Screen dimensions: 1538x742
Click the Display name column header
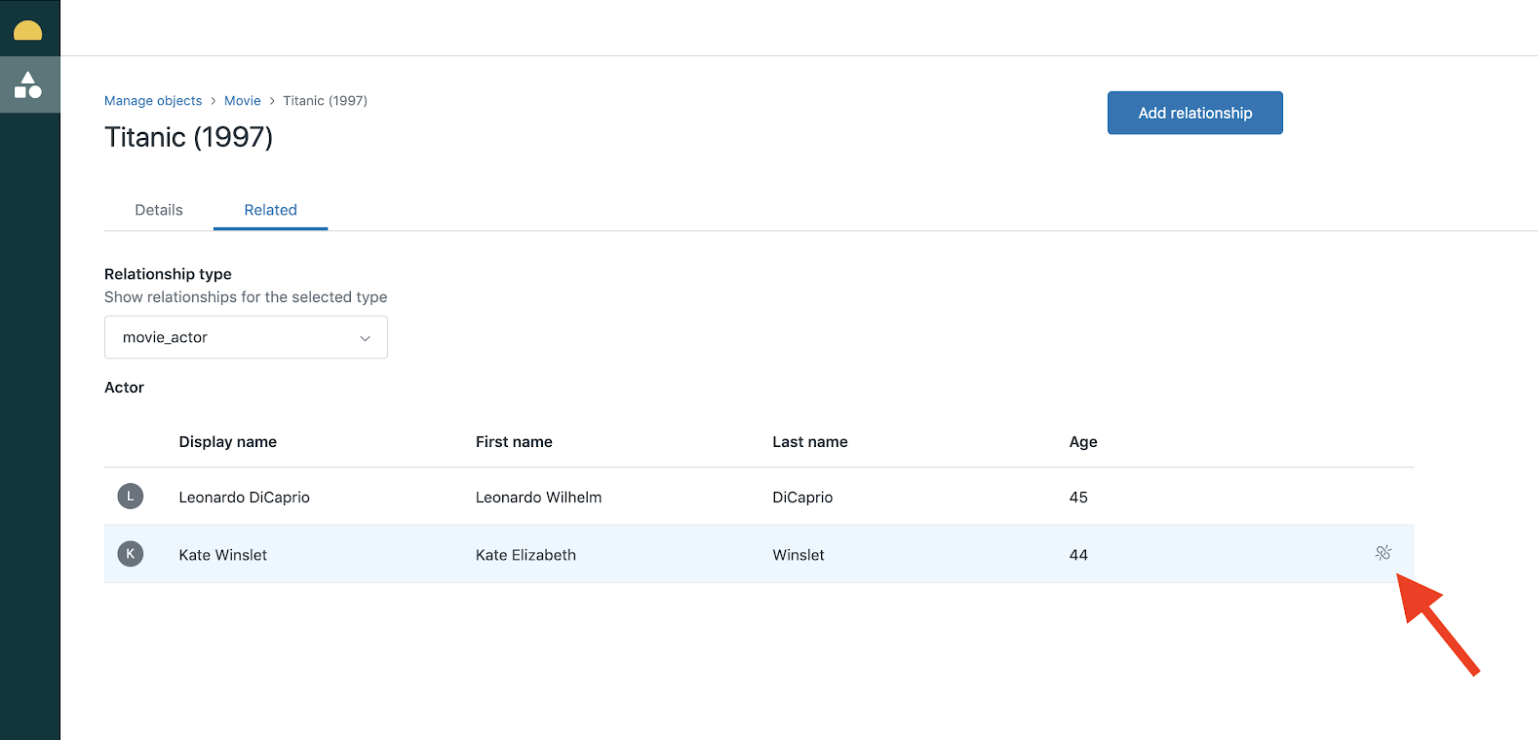coord(228,442)
